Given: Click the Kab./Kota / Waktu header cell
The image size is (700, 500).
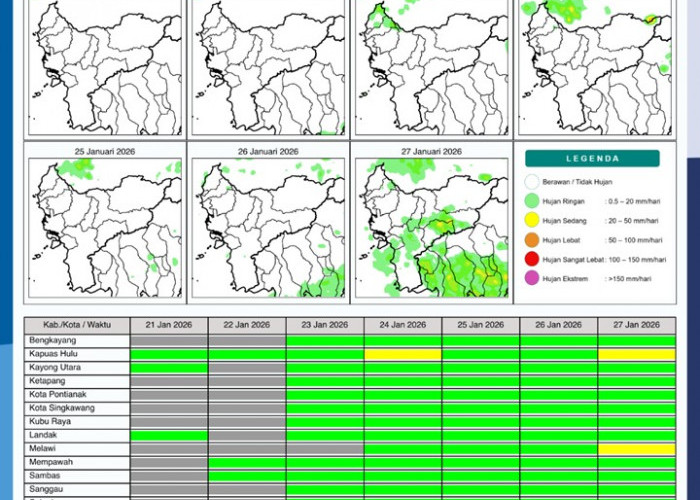Looking at the screenshot, I should coord(77,325).
